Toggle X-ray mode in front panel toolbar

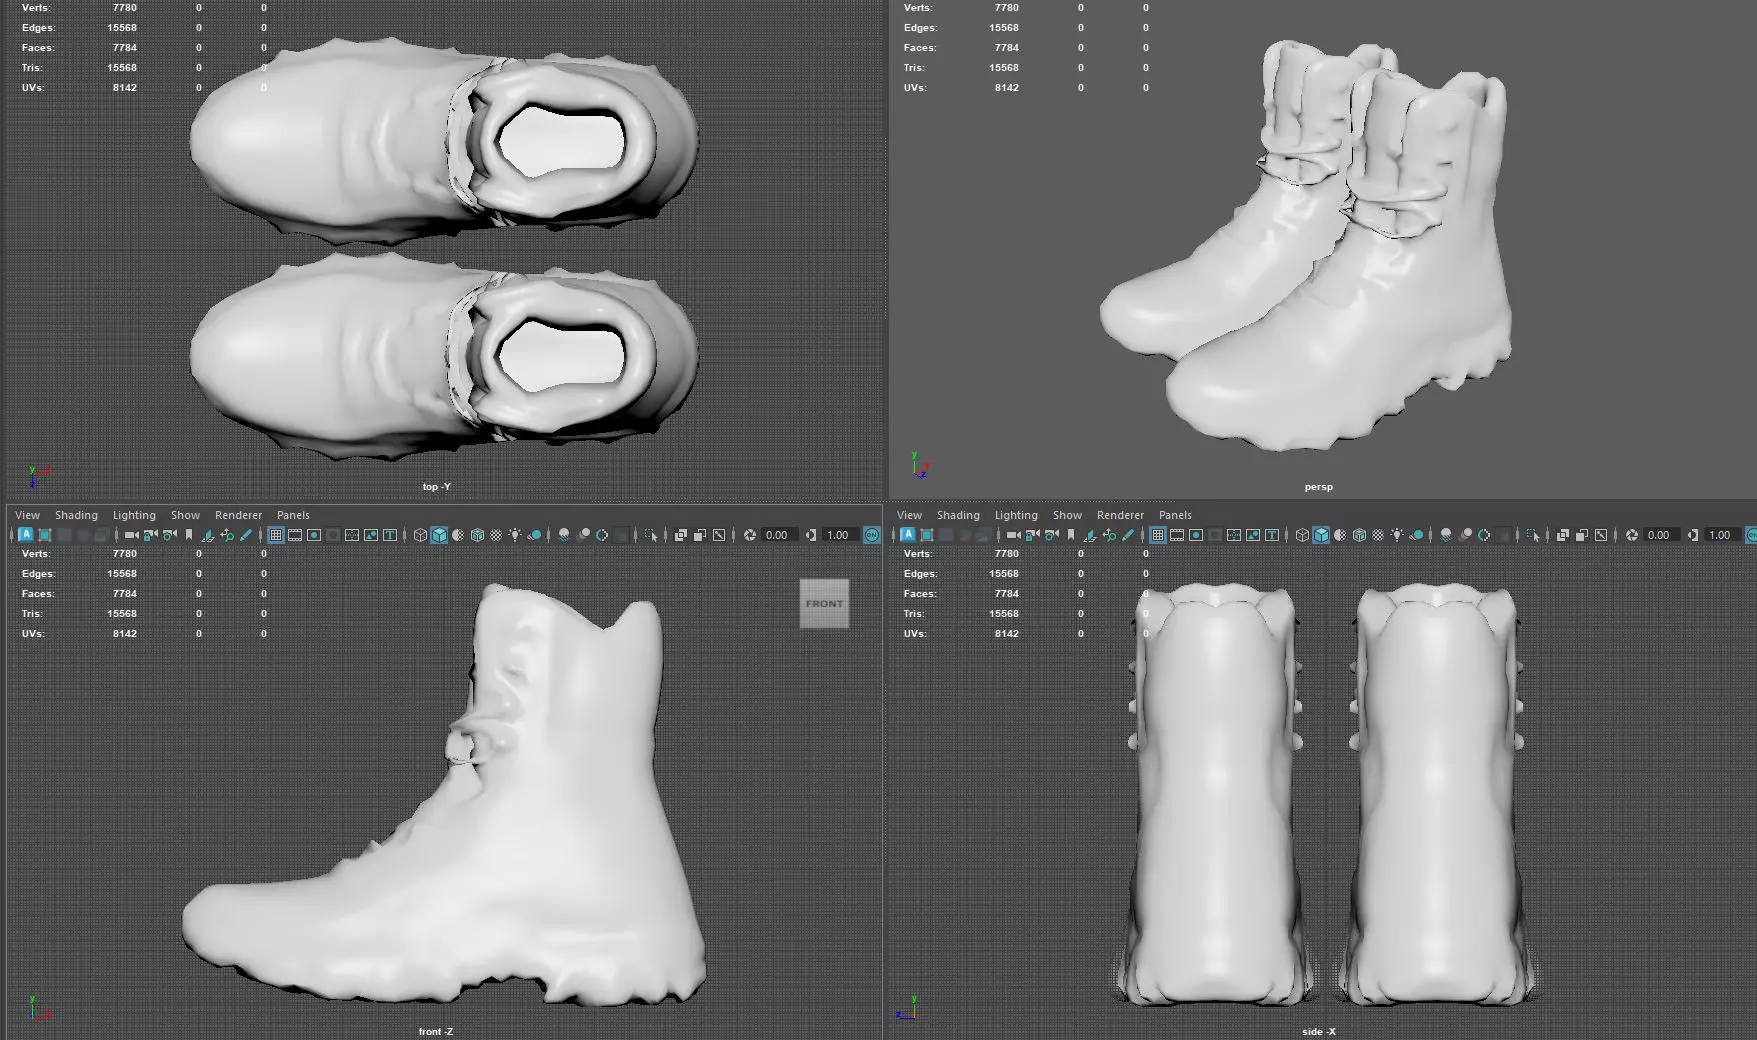pyautogui.click(x=680, y=535)
